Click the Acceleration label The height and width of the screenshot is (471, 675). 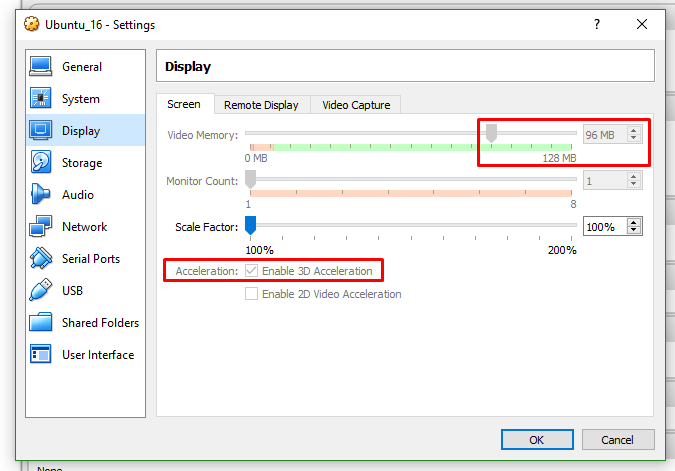click(207, 271)
